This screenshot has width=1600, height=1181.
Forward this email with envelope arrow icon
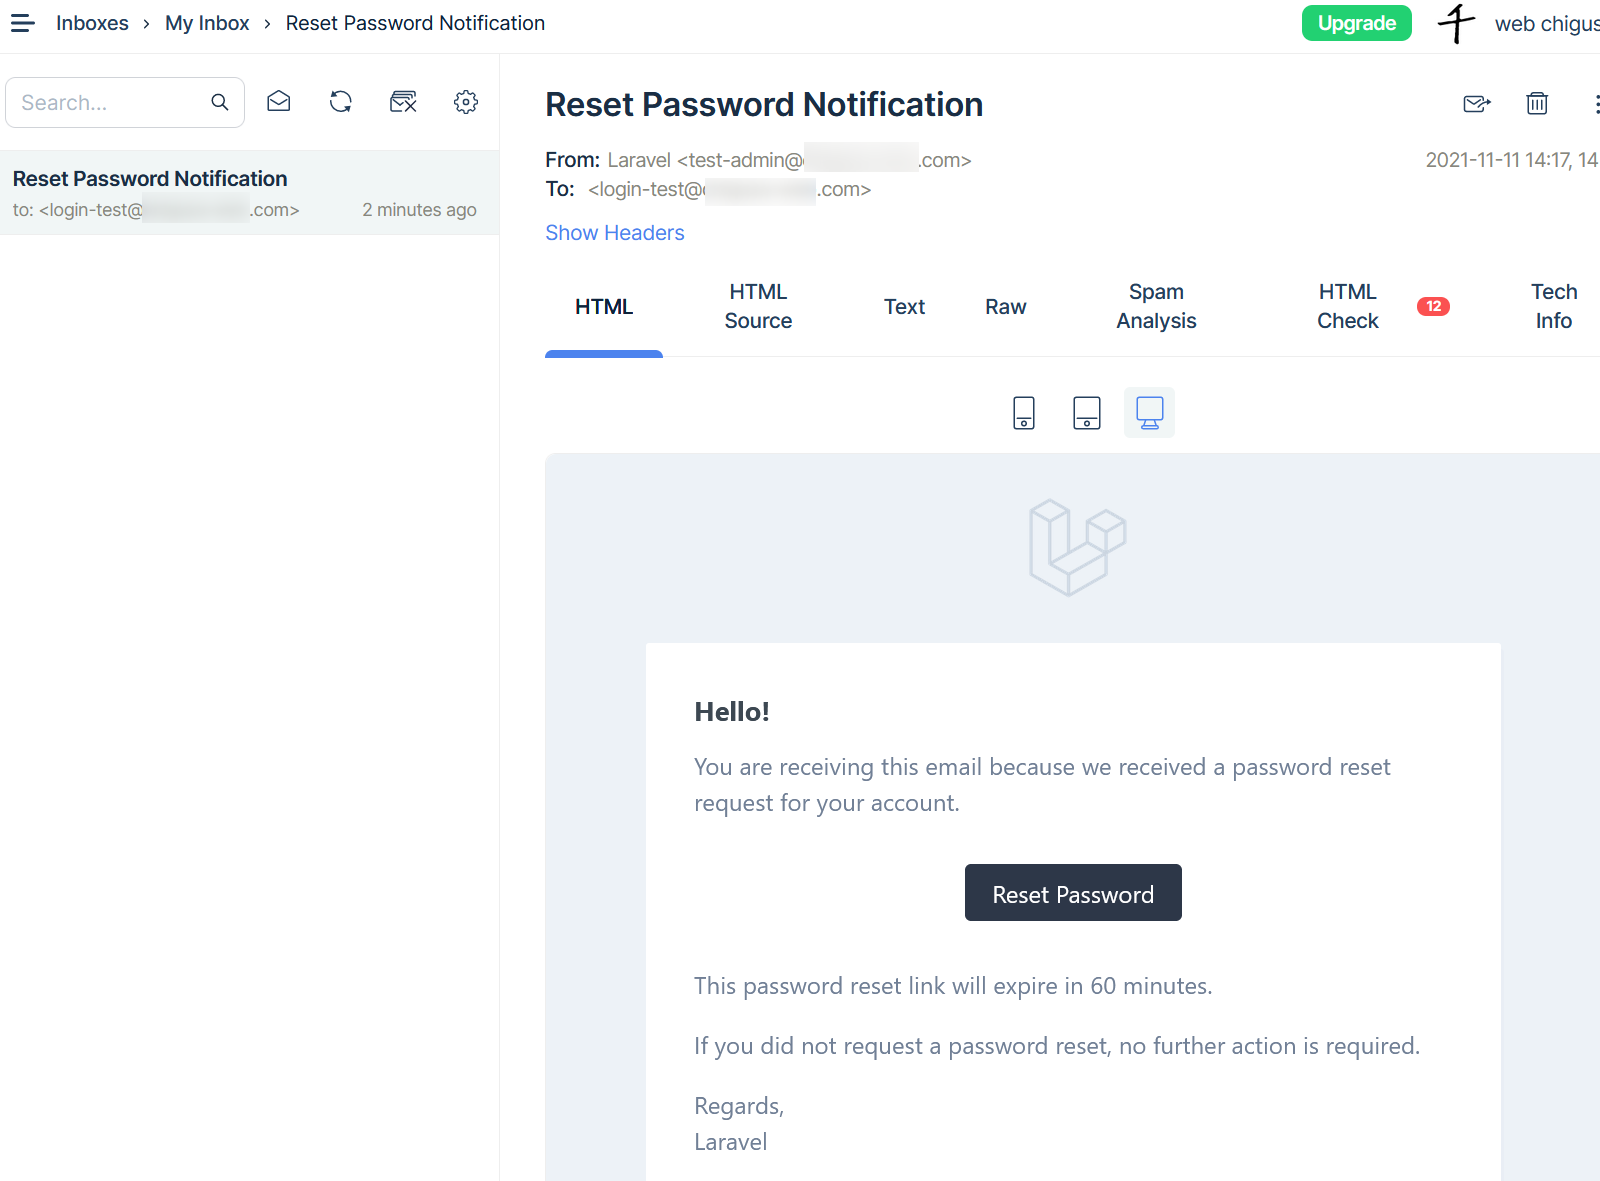[x=1476, y=103]
